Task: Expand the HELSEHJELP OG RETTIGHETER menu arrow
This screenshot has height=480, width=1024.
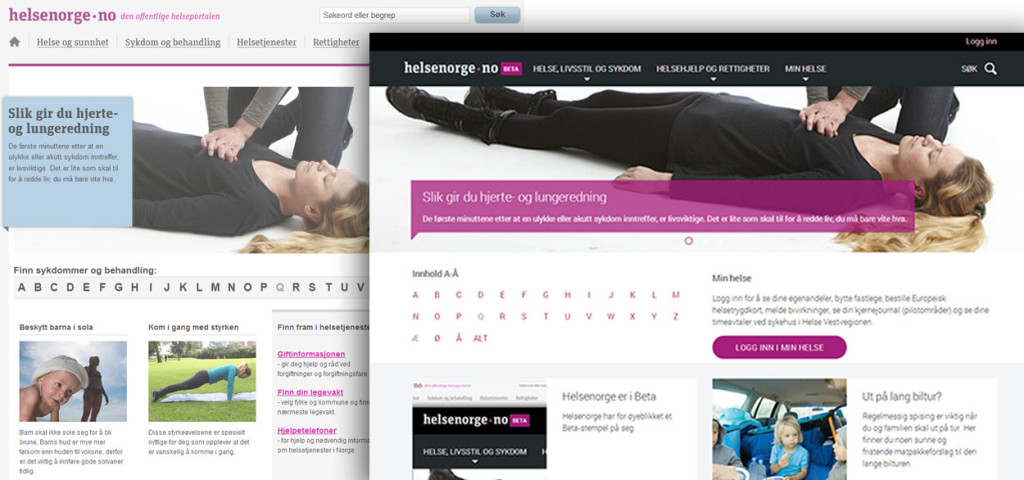Action: [713, 79]
